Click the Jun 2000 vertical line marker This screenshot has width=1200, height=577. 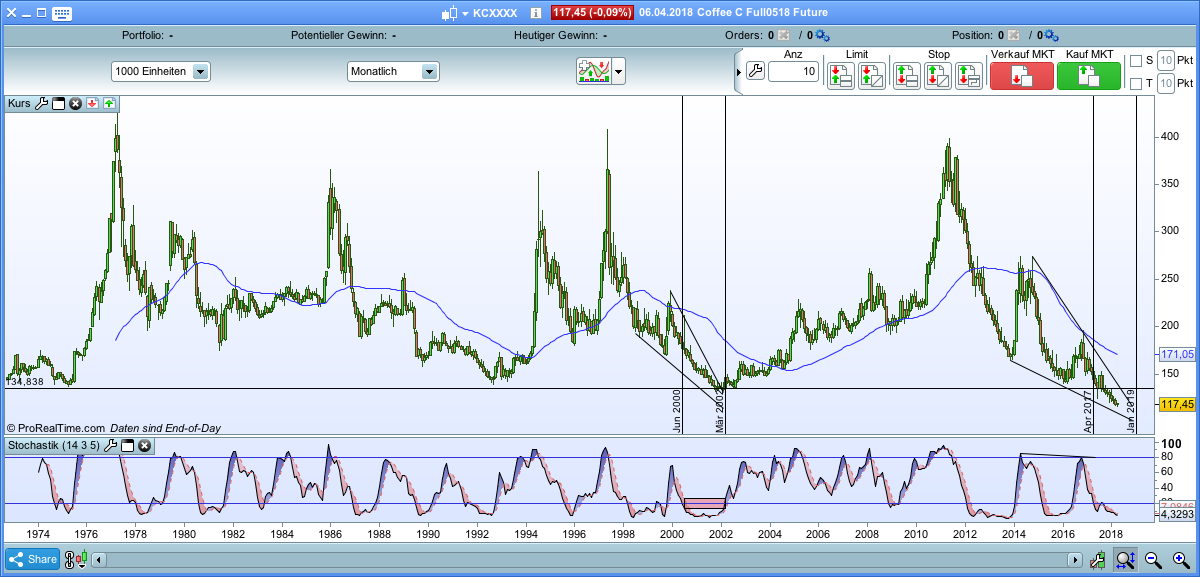[x=677, y=411]
